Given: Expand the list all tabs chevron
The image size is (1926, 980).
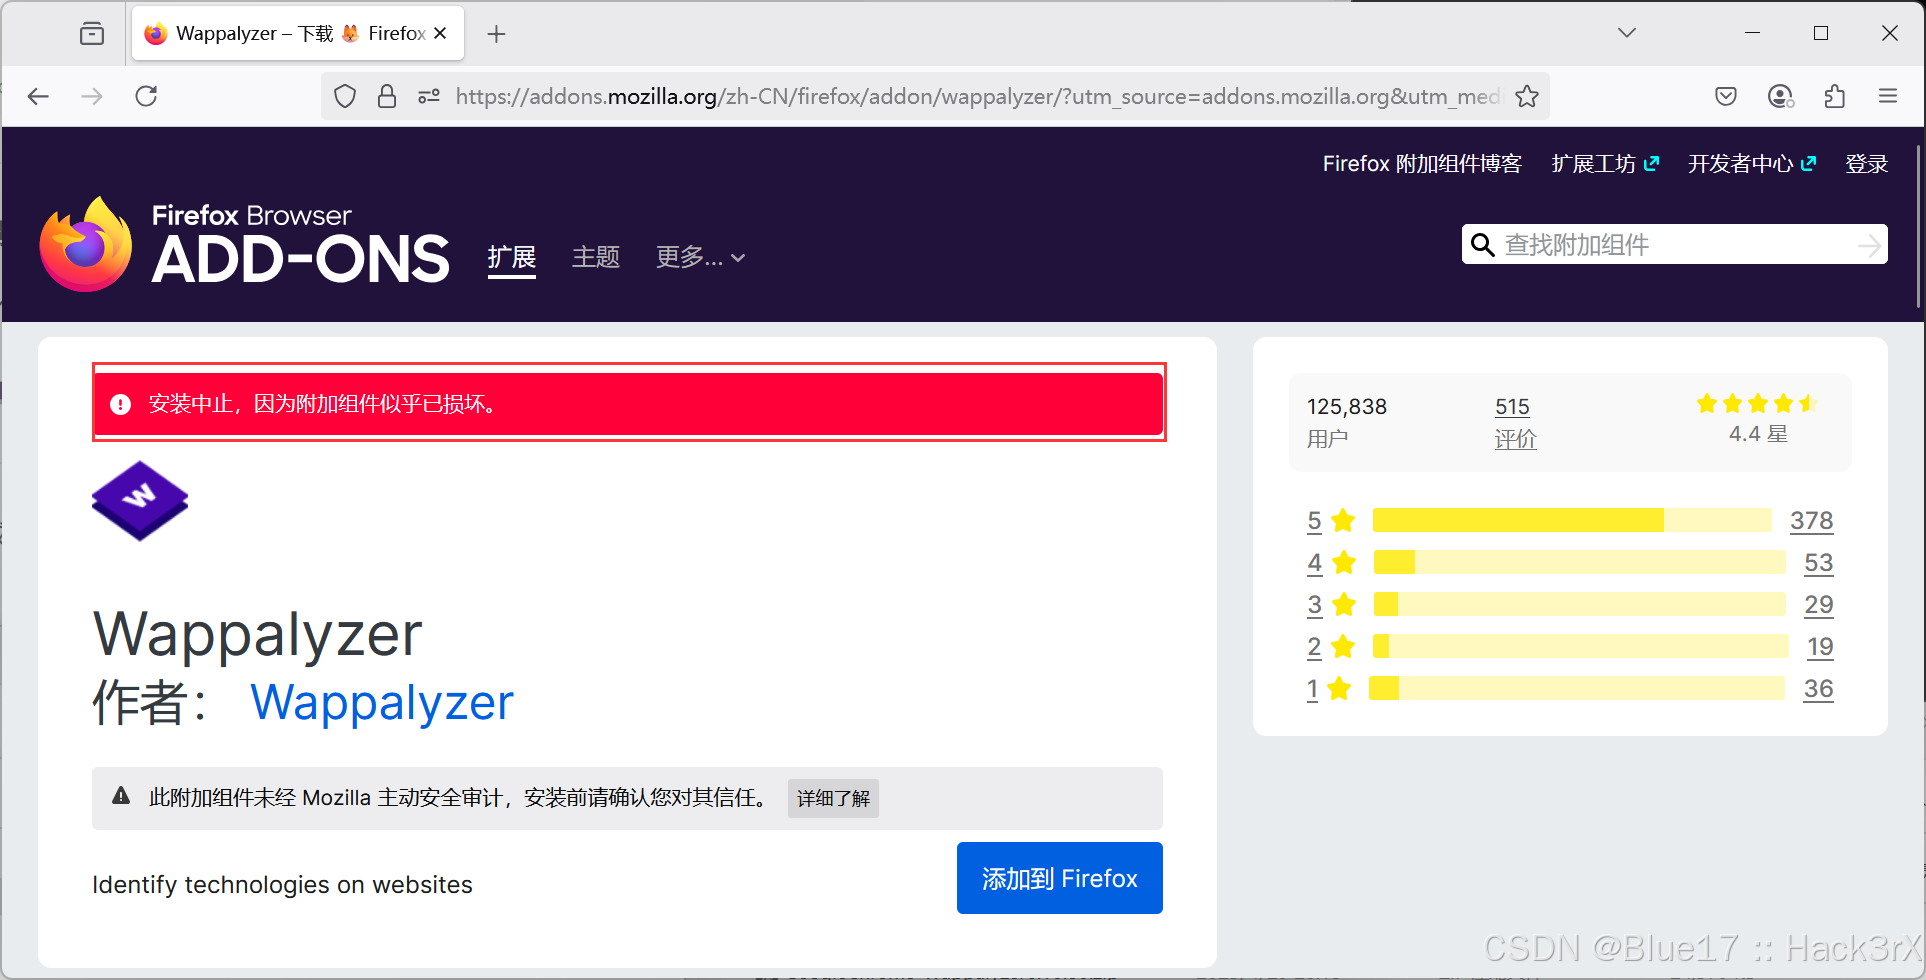Looking at the screenshot, I should (1627, 33).
